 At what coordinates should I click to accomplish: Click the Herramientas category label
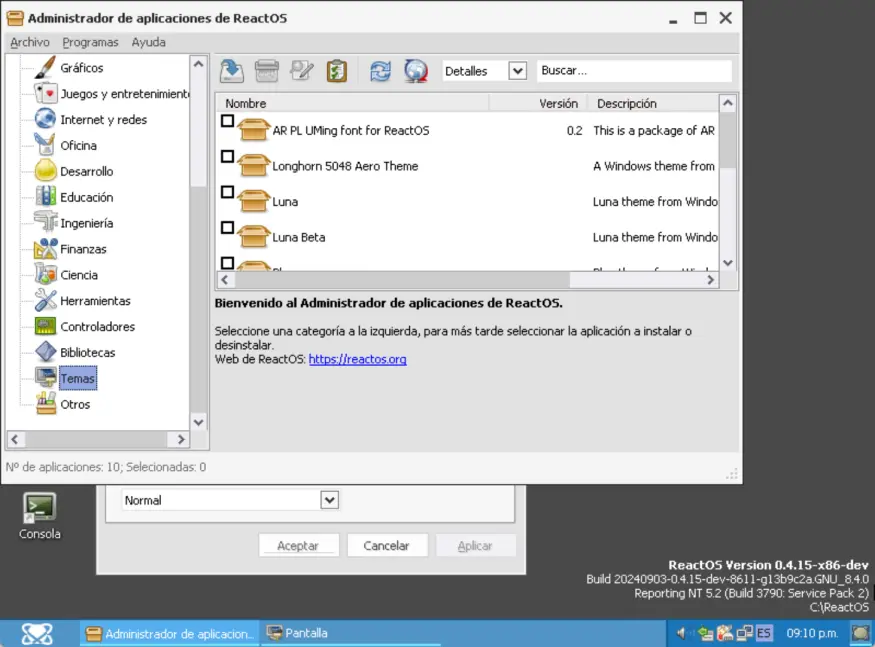[x=95, y=300]
